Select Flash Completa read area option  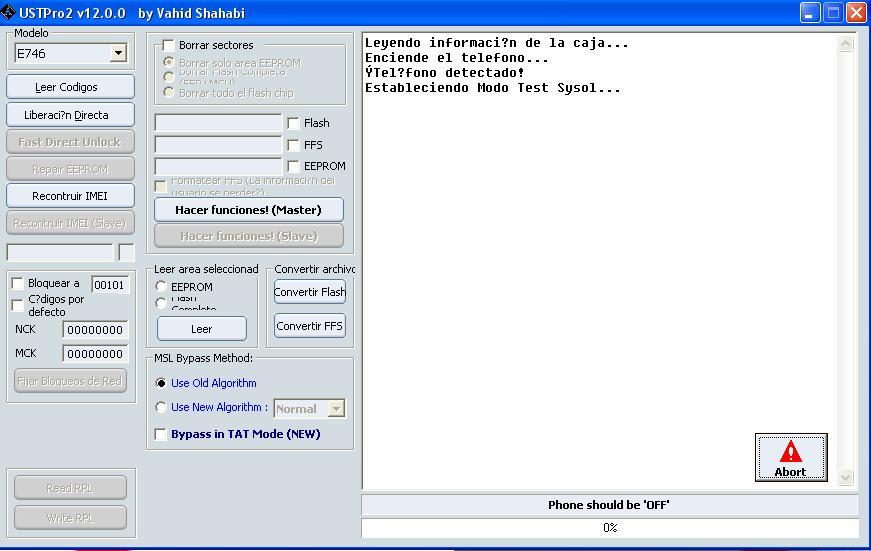coord(161,303)
